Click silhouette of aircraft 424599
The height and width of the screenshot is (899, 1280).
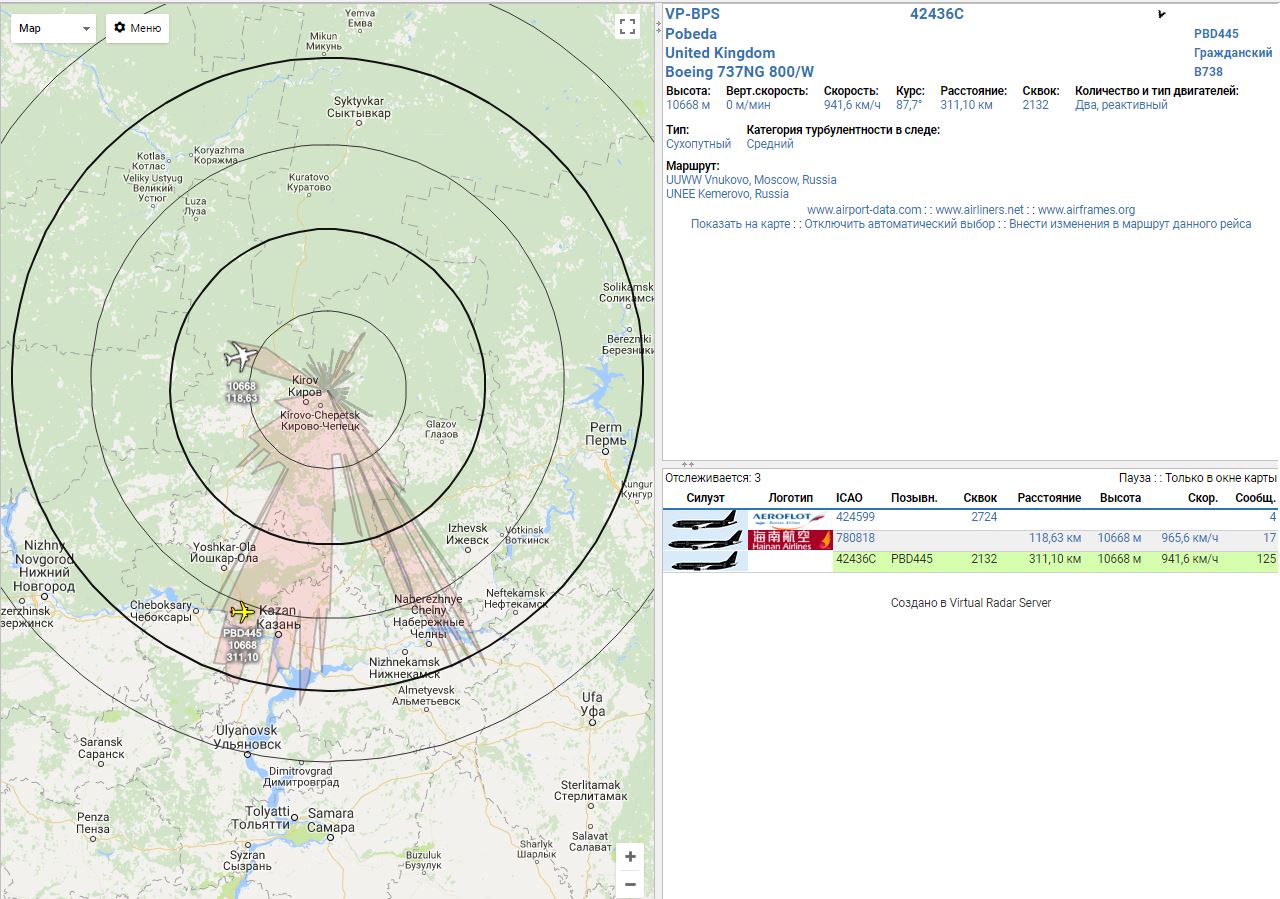pyautogui.click(x=705, y=519)
